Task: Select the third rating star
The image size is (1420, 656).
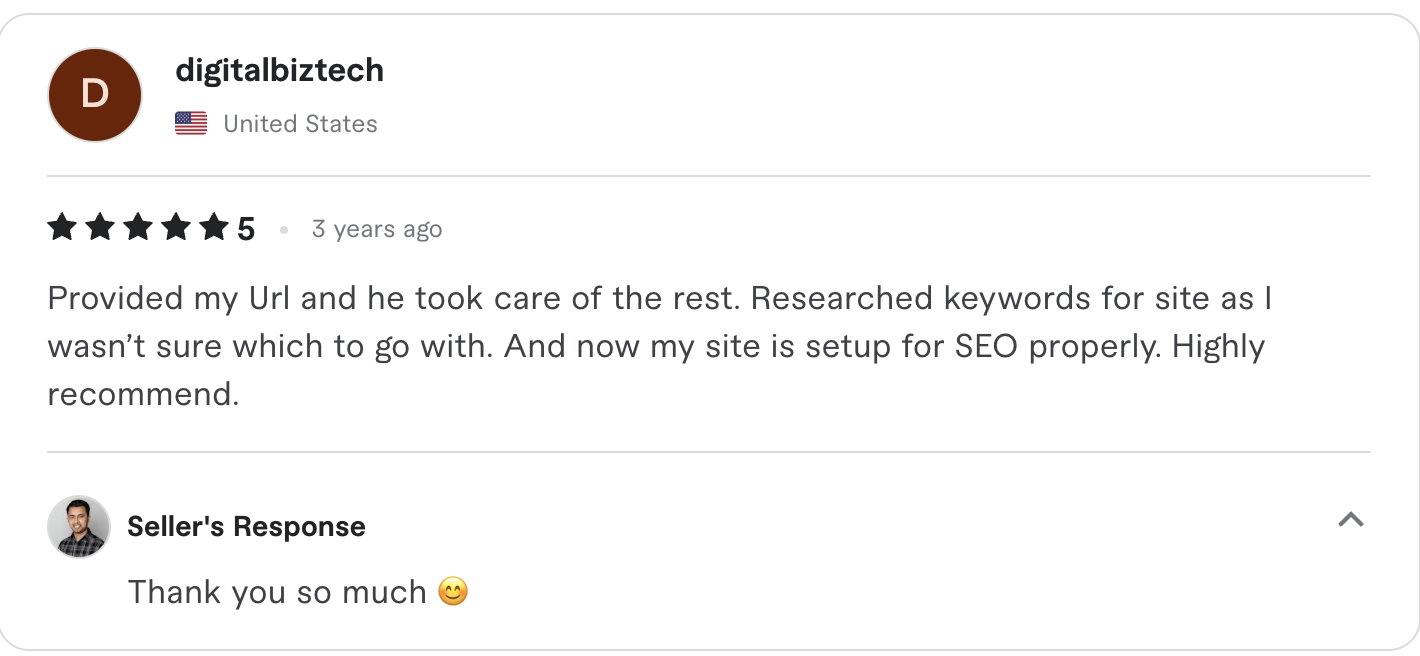Action: pyautogui.click(x=138, y=227)
